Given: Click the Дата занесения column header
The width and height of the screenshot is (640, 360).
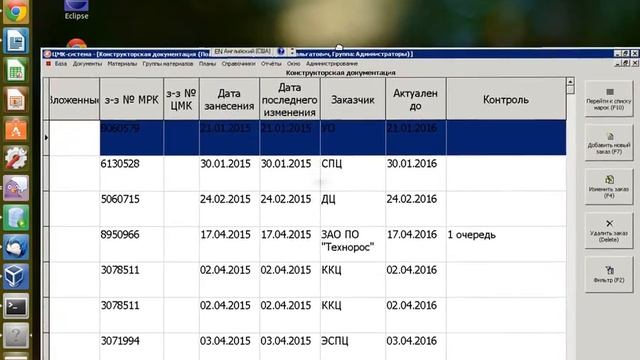Looking at the screenshot, I should tap(229, 100).
